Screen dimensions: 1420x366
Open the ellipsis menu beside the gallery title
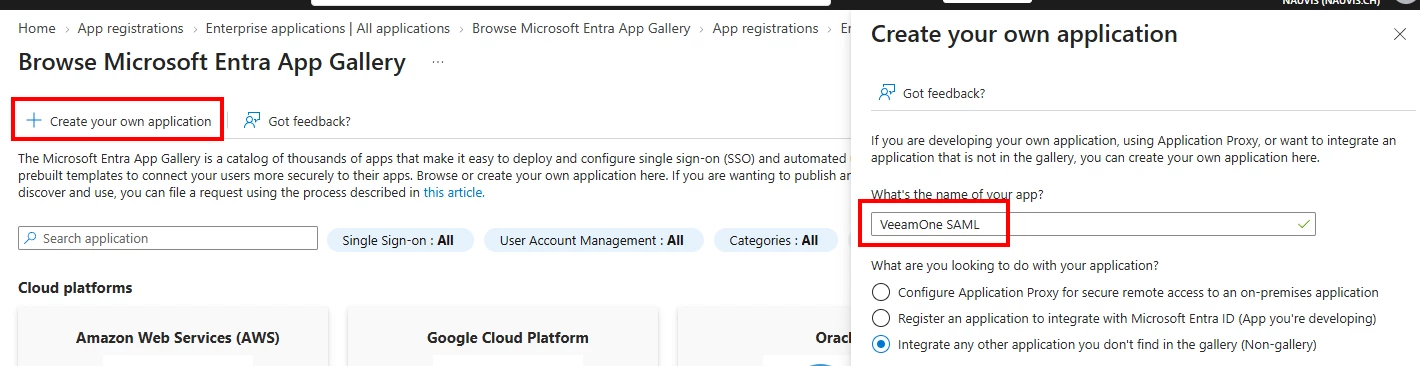(x=437, y=63)
